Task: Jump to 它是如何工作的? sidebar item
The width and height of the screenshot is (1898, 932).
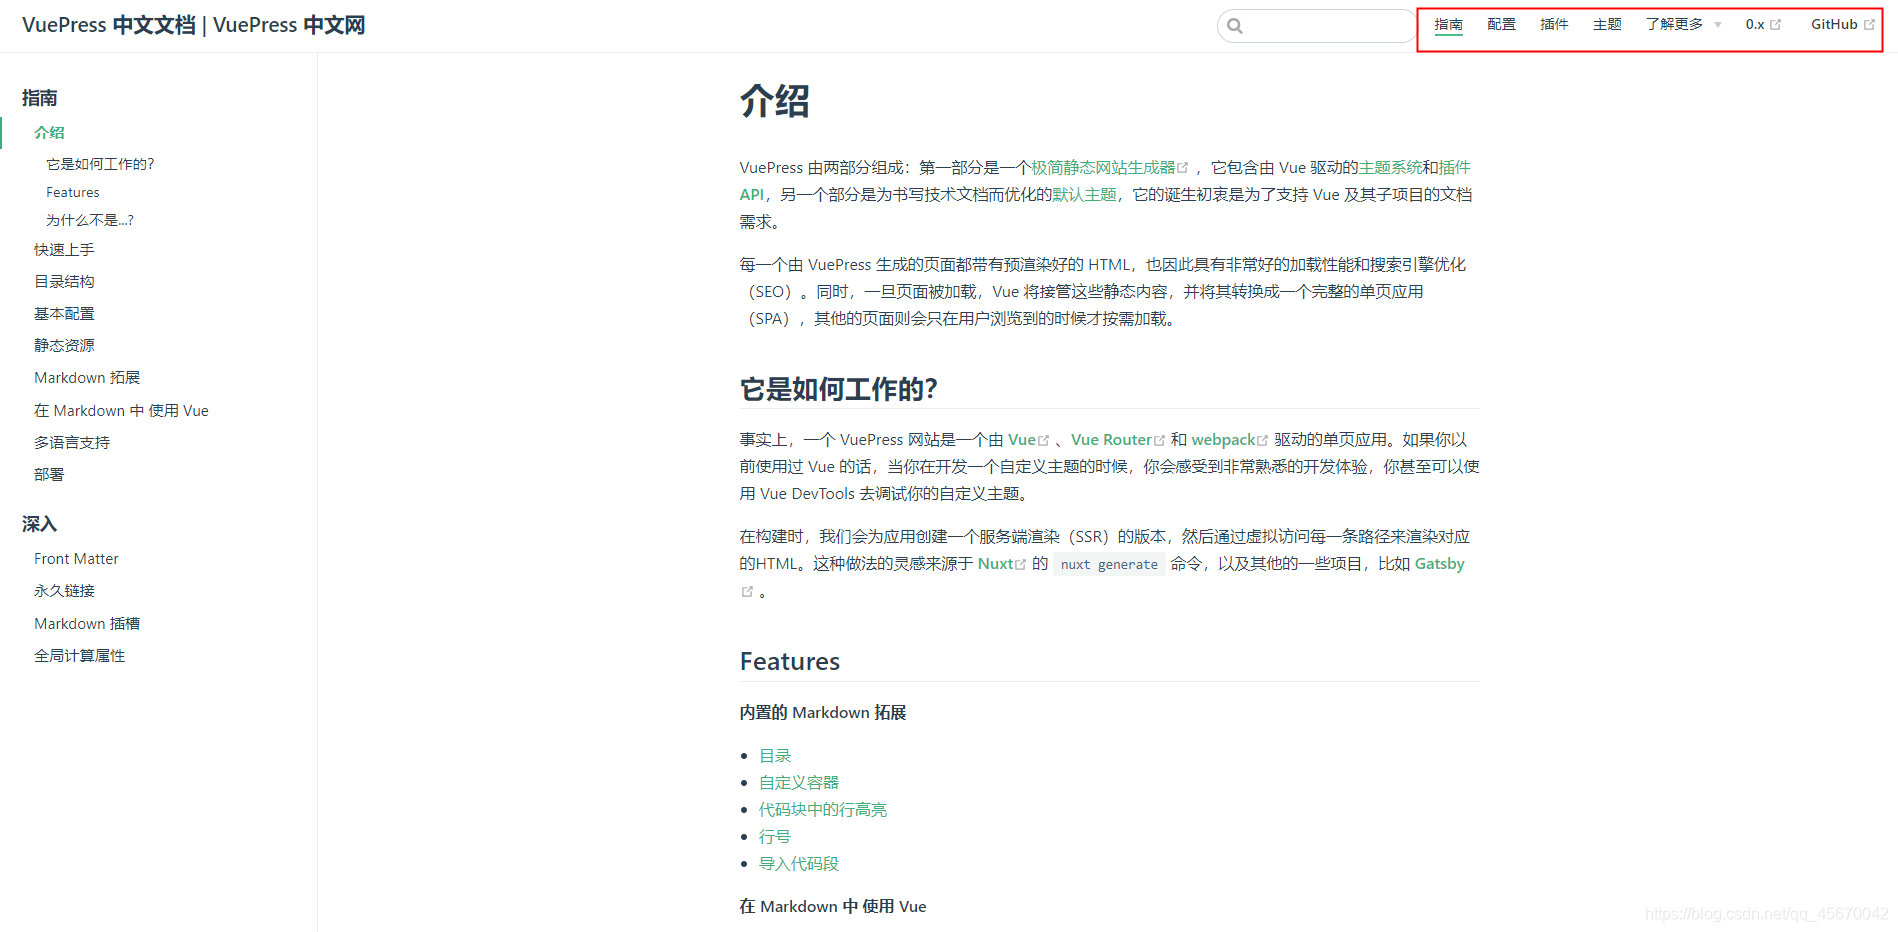Action: click(x=100, y=164)
